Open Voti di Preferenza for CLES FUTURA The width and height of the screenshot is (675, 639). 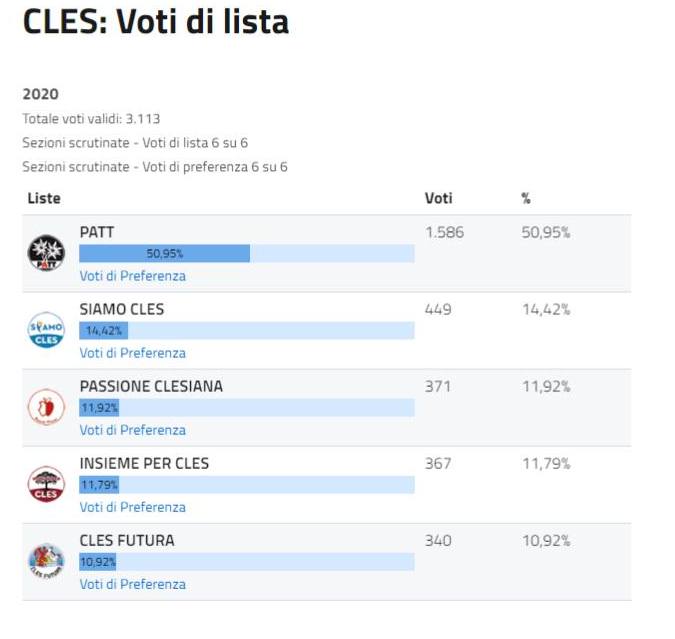click(132, 584)
